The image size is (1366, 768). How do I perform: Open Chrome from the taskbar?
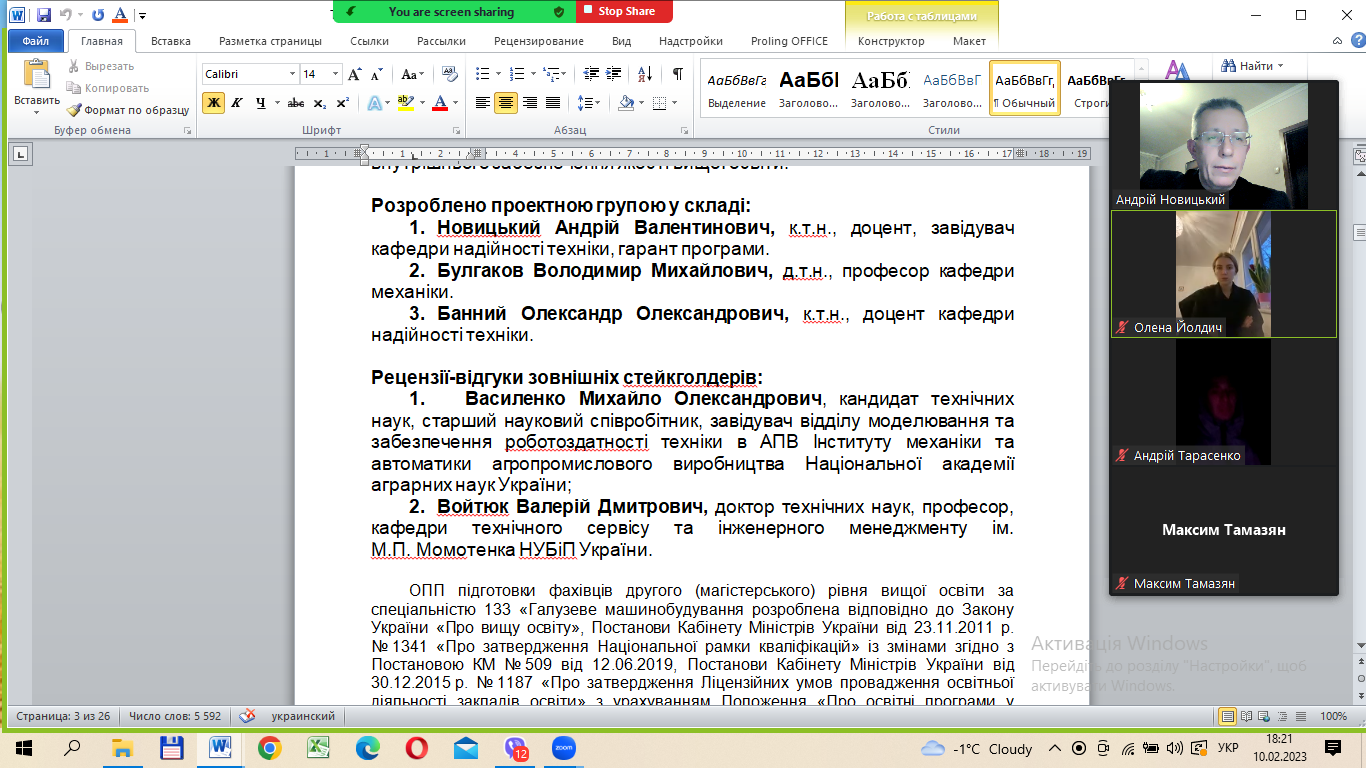point(269,748)
